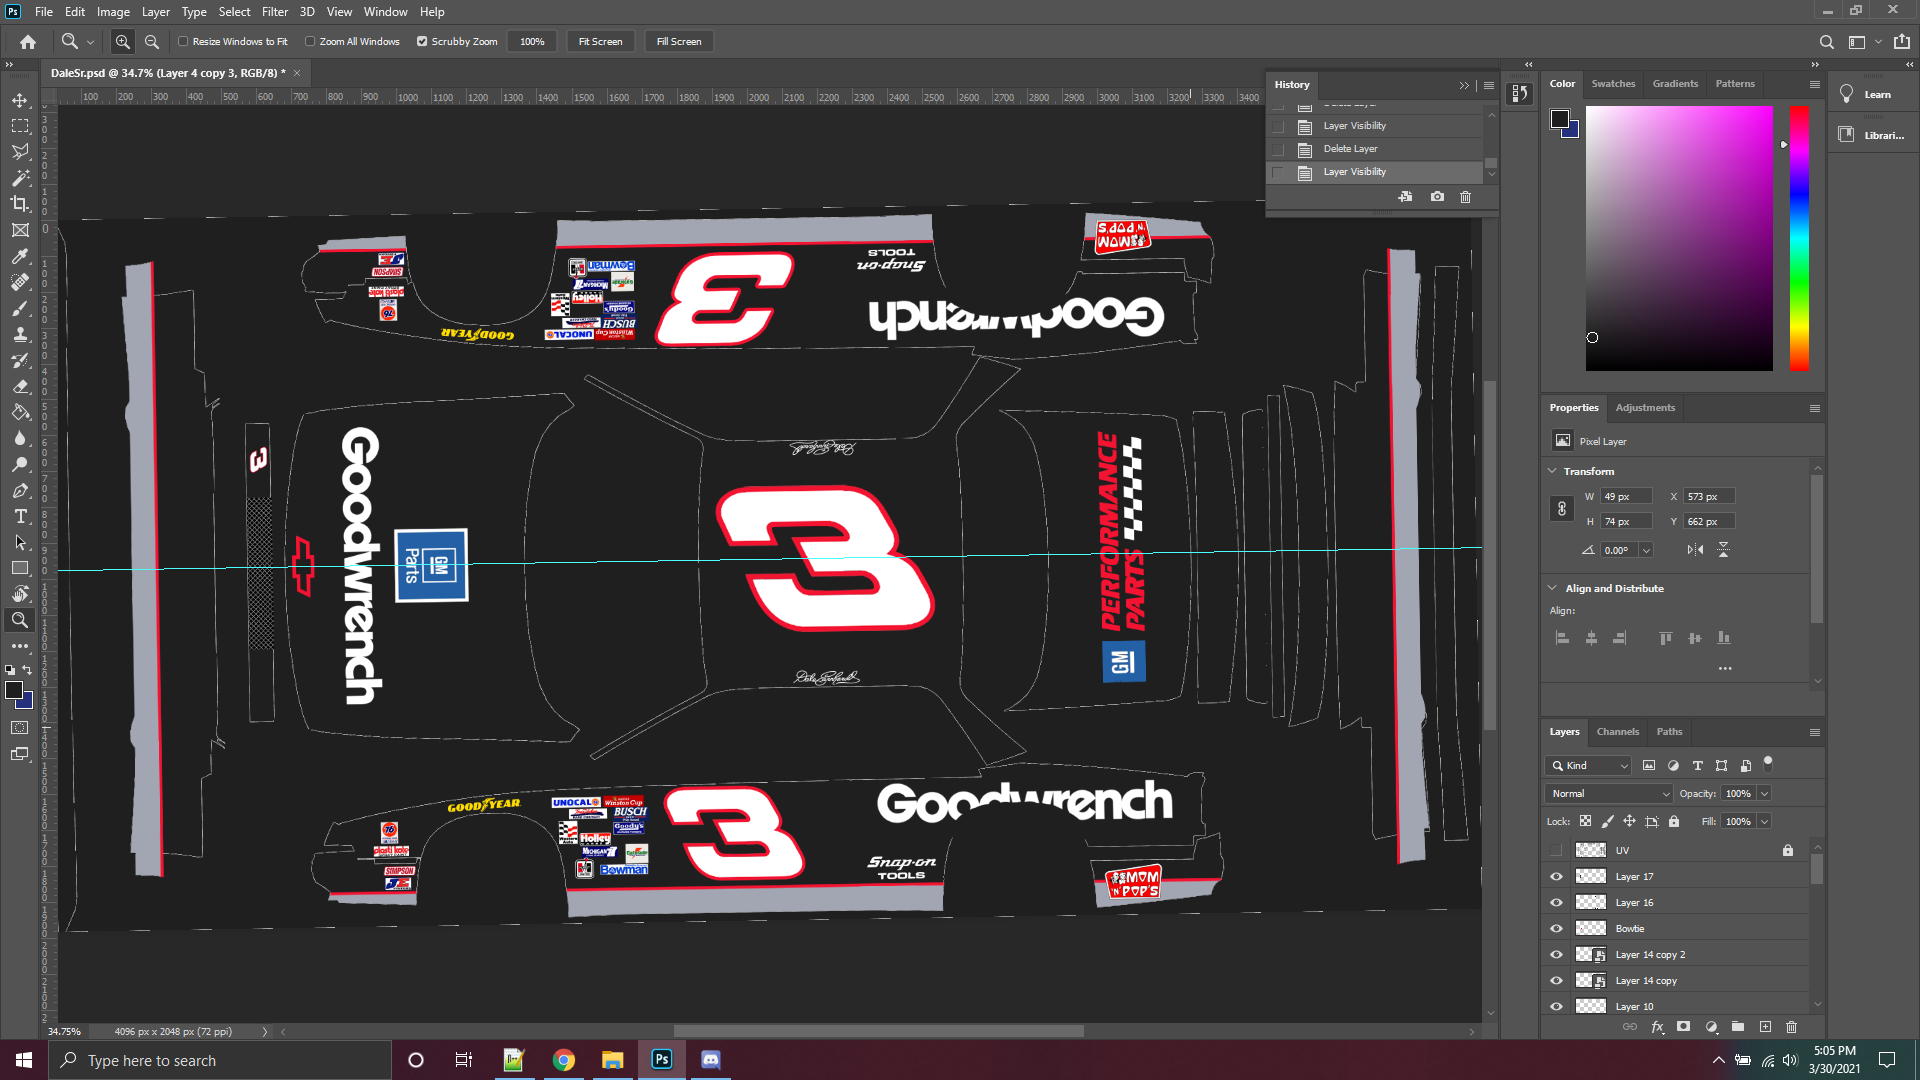Disable the Scrubby Zoom checkbox
This screenshot has width=1920, height=1080.
click(x=422, y=42)
